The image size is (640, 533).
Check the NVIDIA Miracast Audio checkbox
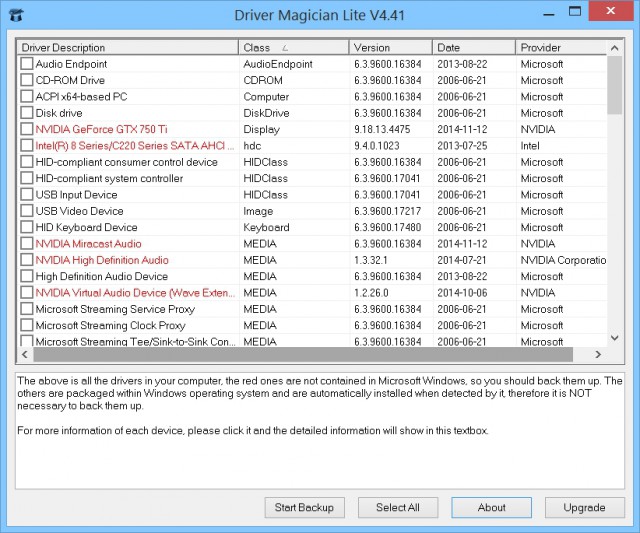point(27,244)
